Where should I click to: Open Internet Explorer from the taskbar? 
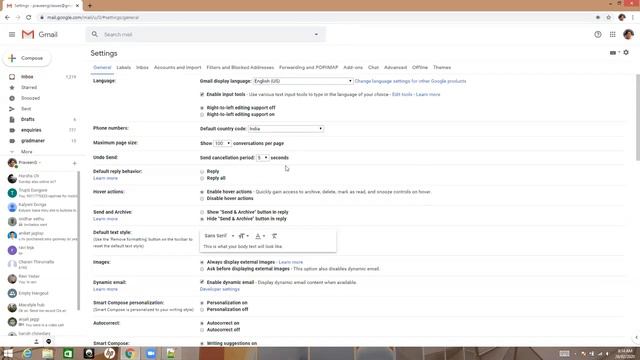pyautogui.click(x=27, y=353)
